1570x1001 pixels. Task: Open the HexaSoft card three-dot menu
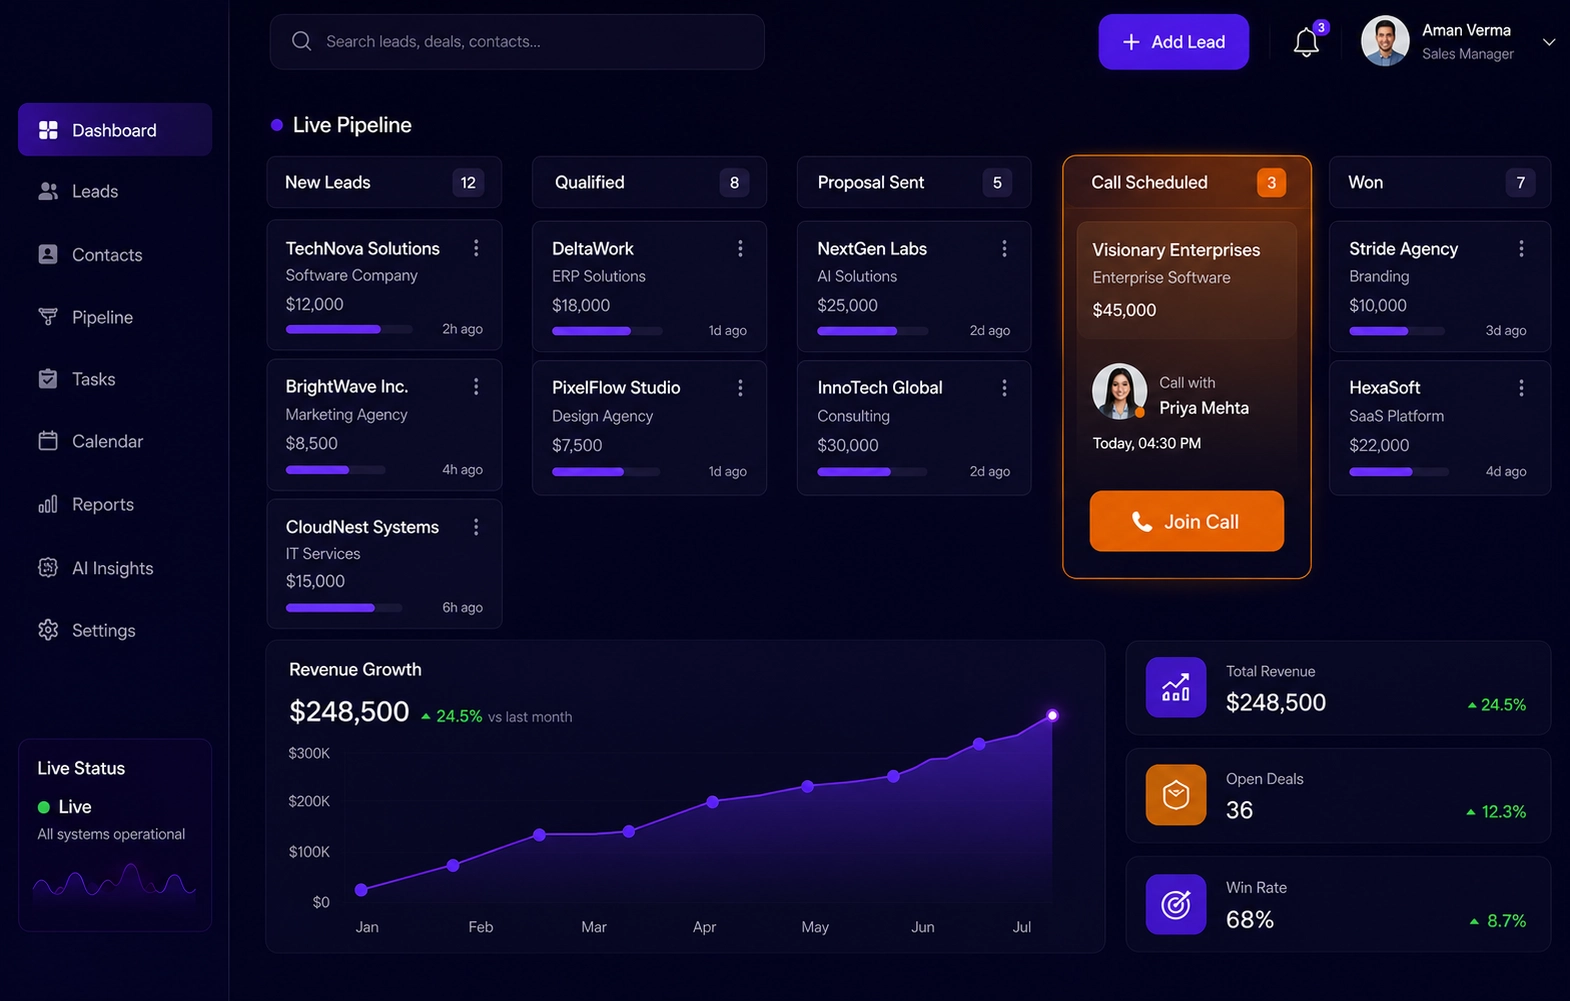tap(1521, 388)
